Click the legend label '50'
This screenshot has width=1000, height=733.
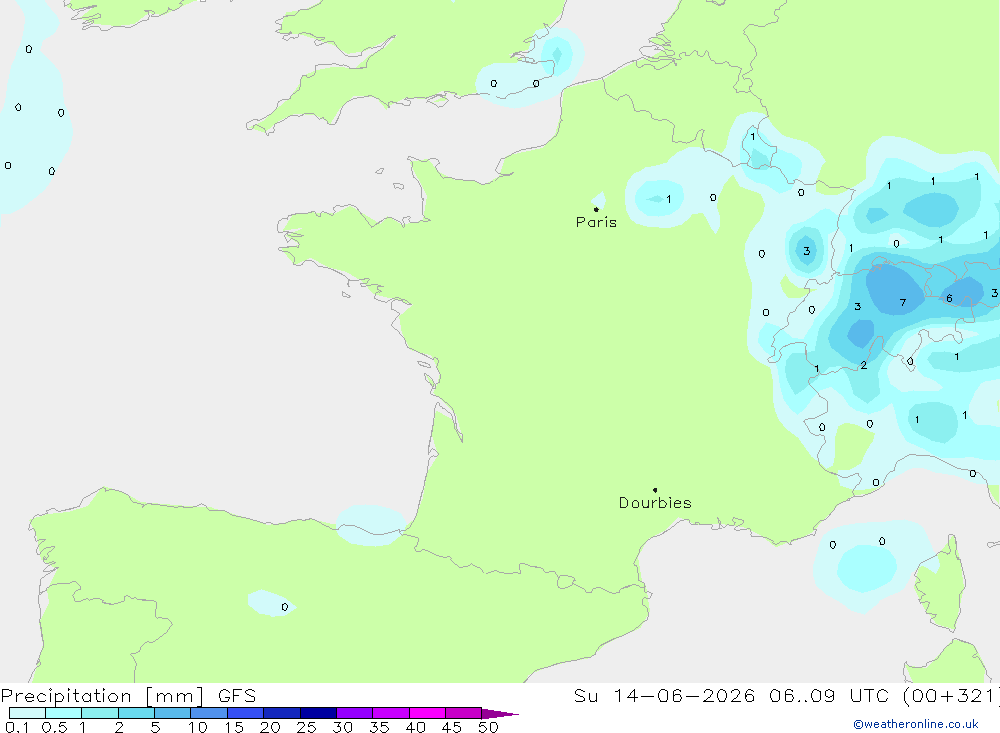pos(488,727)
